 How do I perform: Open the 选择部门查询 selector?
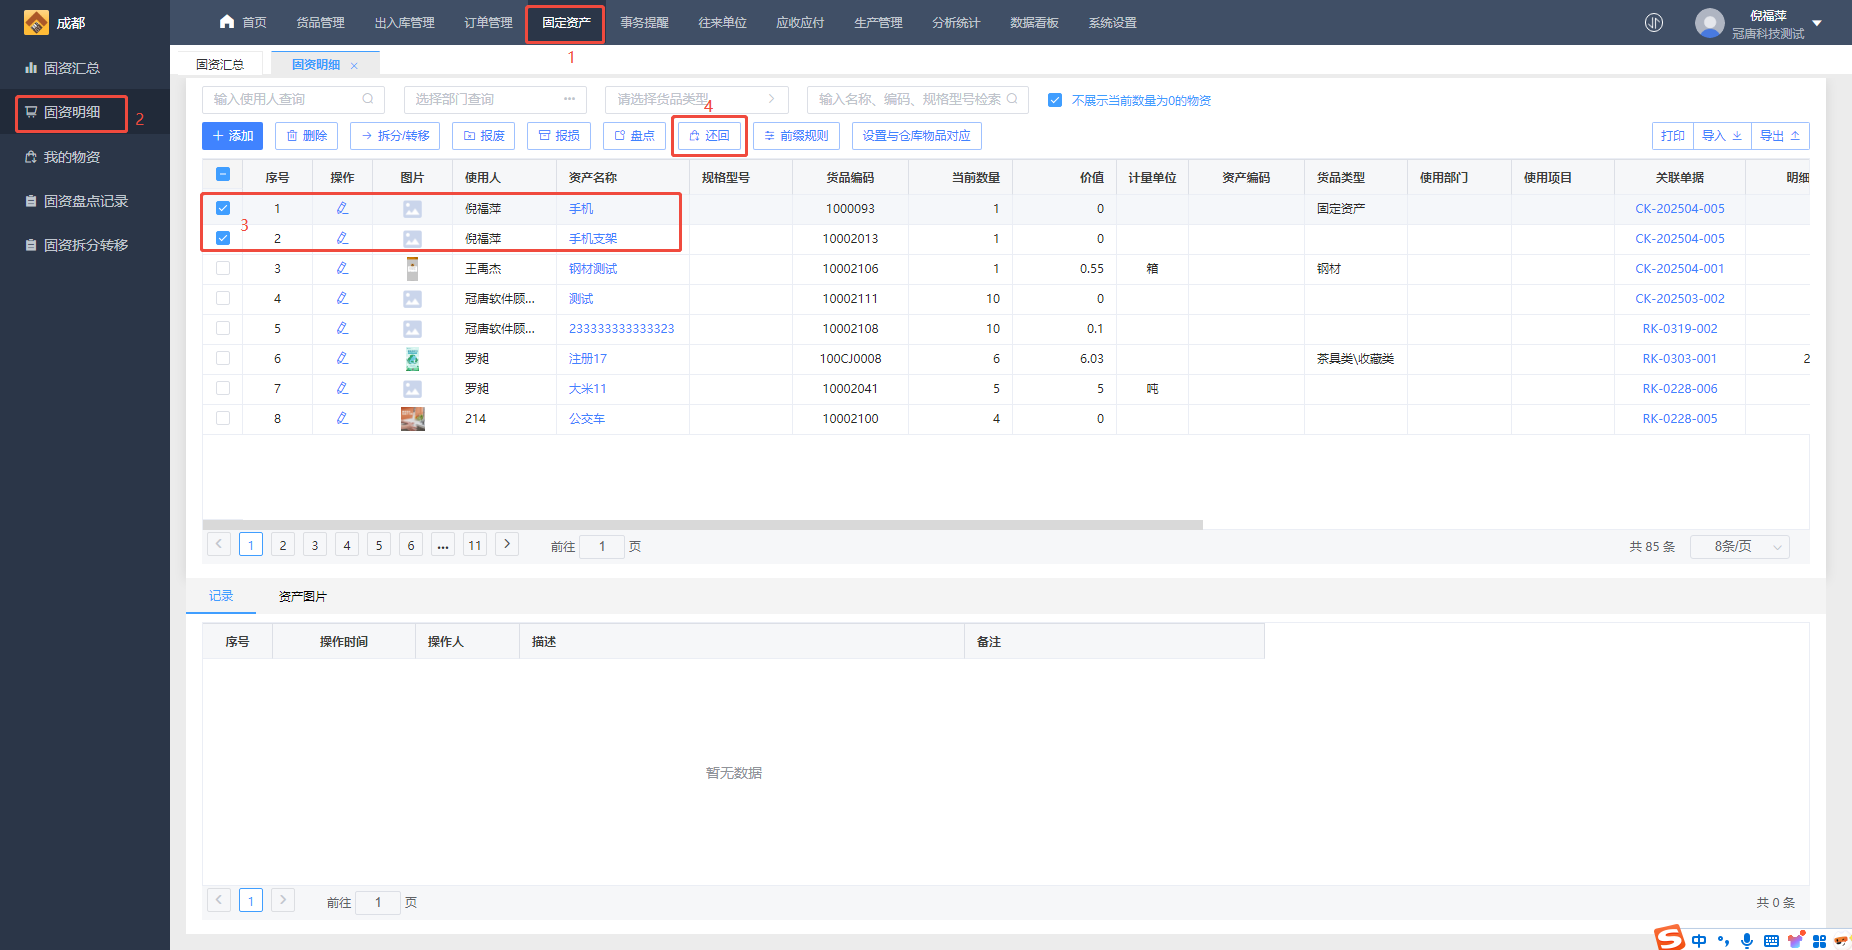(495, 99)
